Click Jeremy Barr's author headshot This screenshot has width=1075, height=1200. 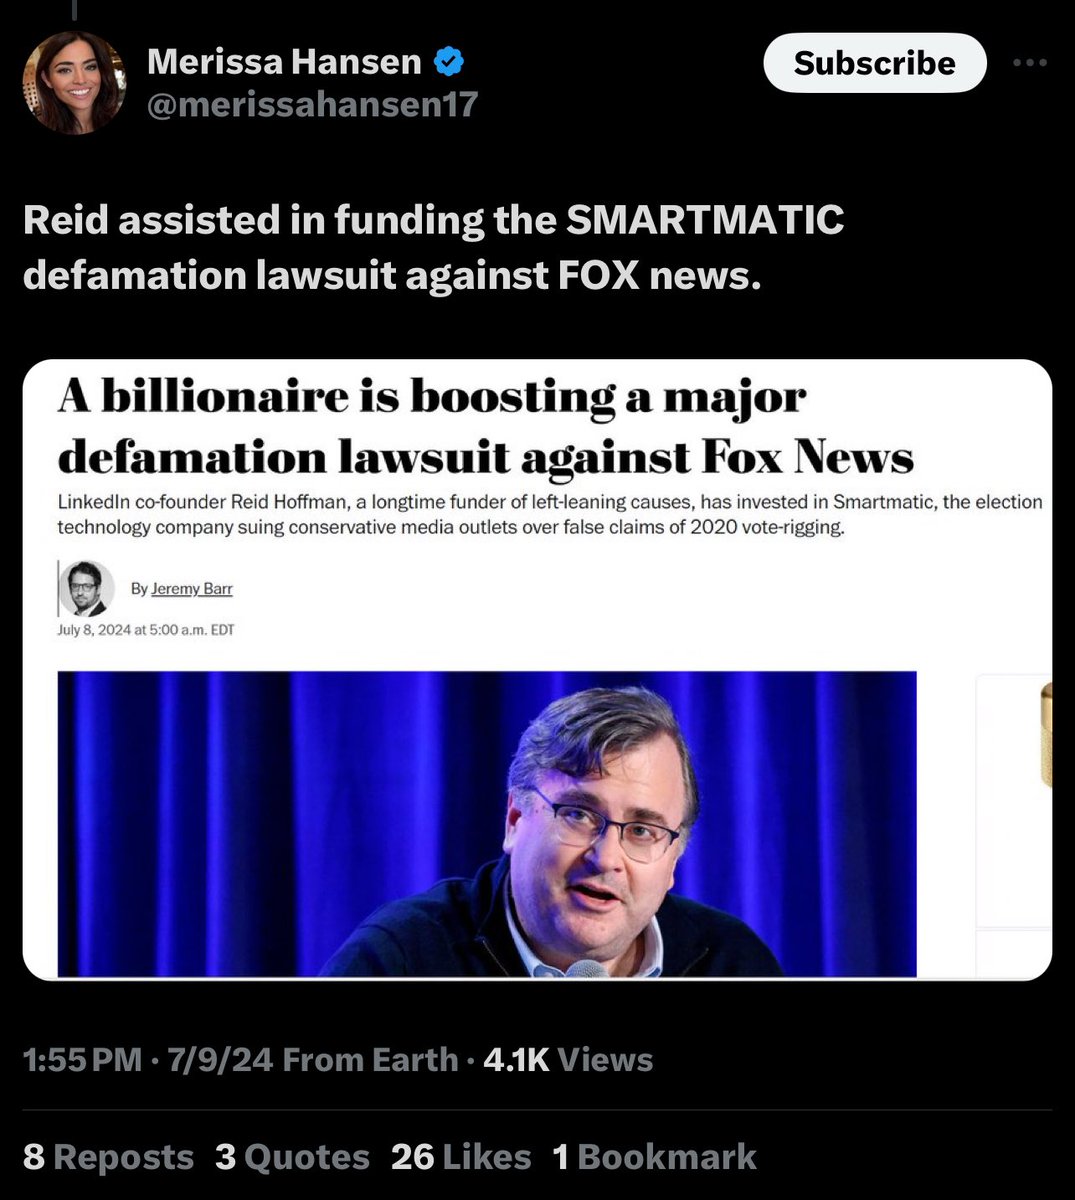[x=81, y=588]
